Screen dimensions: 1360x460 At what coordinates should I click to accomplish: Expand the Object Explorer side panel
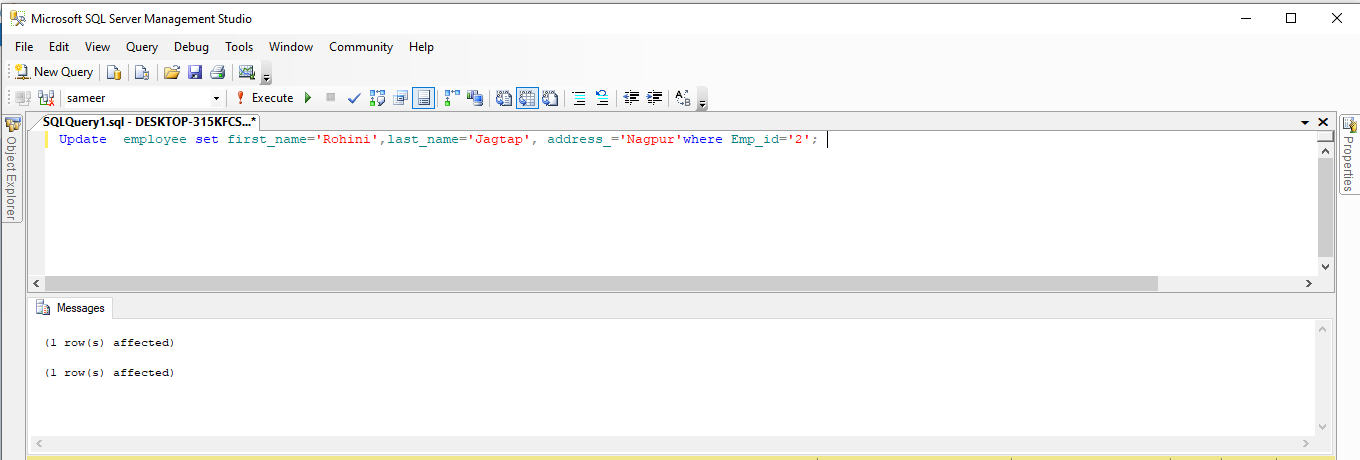point(12,168)
